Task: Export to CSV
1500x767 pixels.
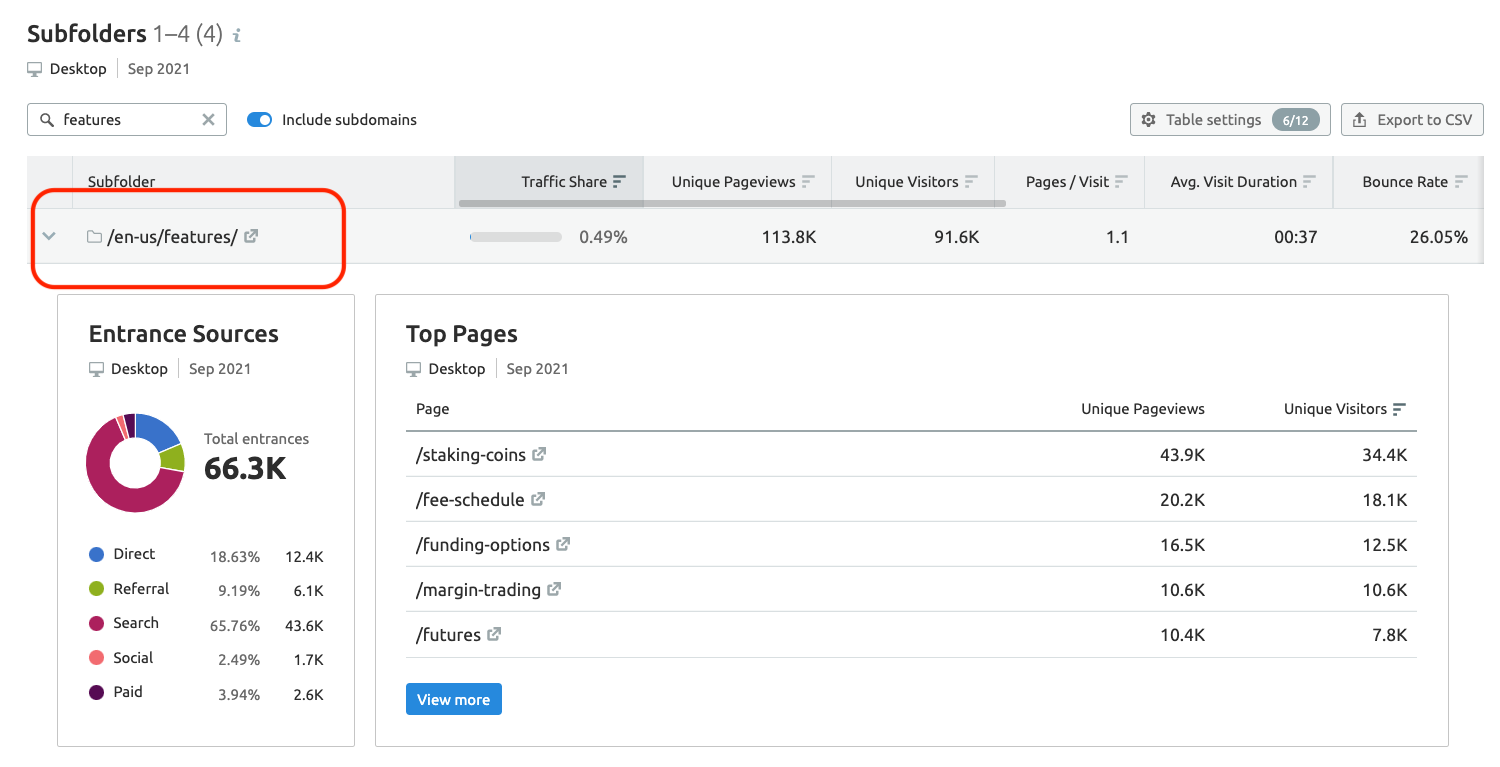Action: [x=1412, y=119]
